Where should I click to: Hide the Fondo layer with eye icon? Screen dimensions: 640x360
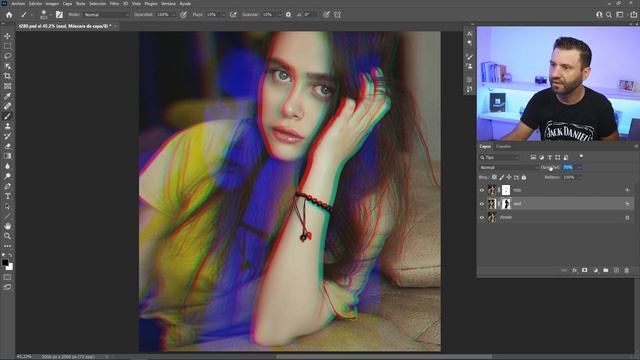tap(482, 218)
